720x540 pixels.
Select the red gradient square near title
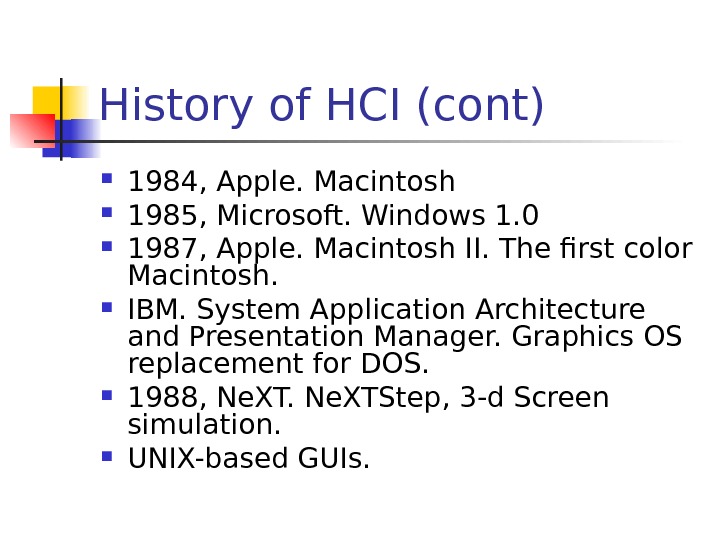(x=30, y=131)
